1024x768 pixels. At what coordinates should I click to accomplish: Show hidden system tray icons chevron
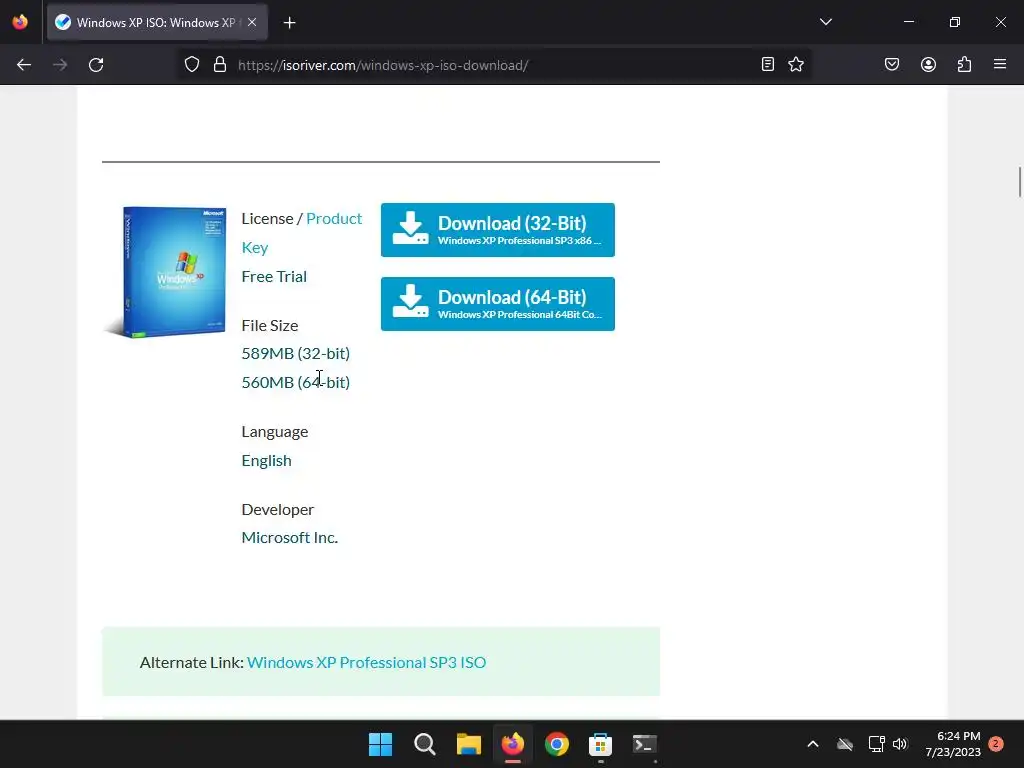pos(813,744)
